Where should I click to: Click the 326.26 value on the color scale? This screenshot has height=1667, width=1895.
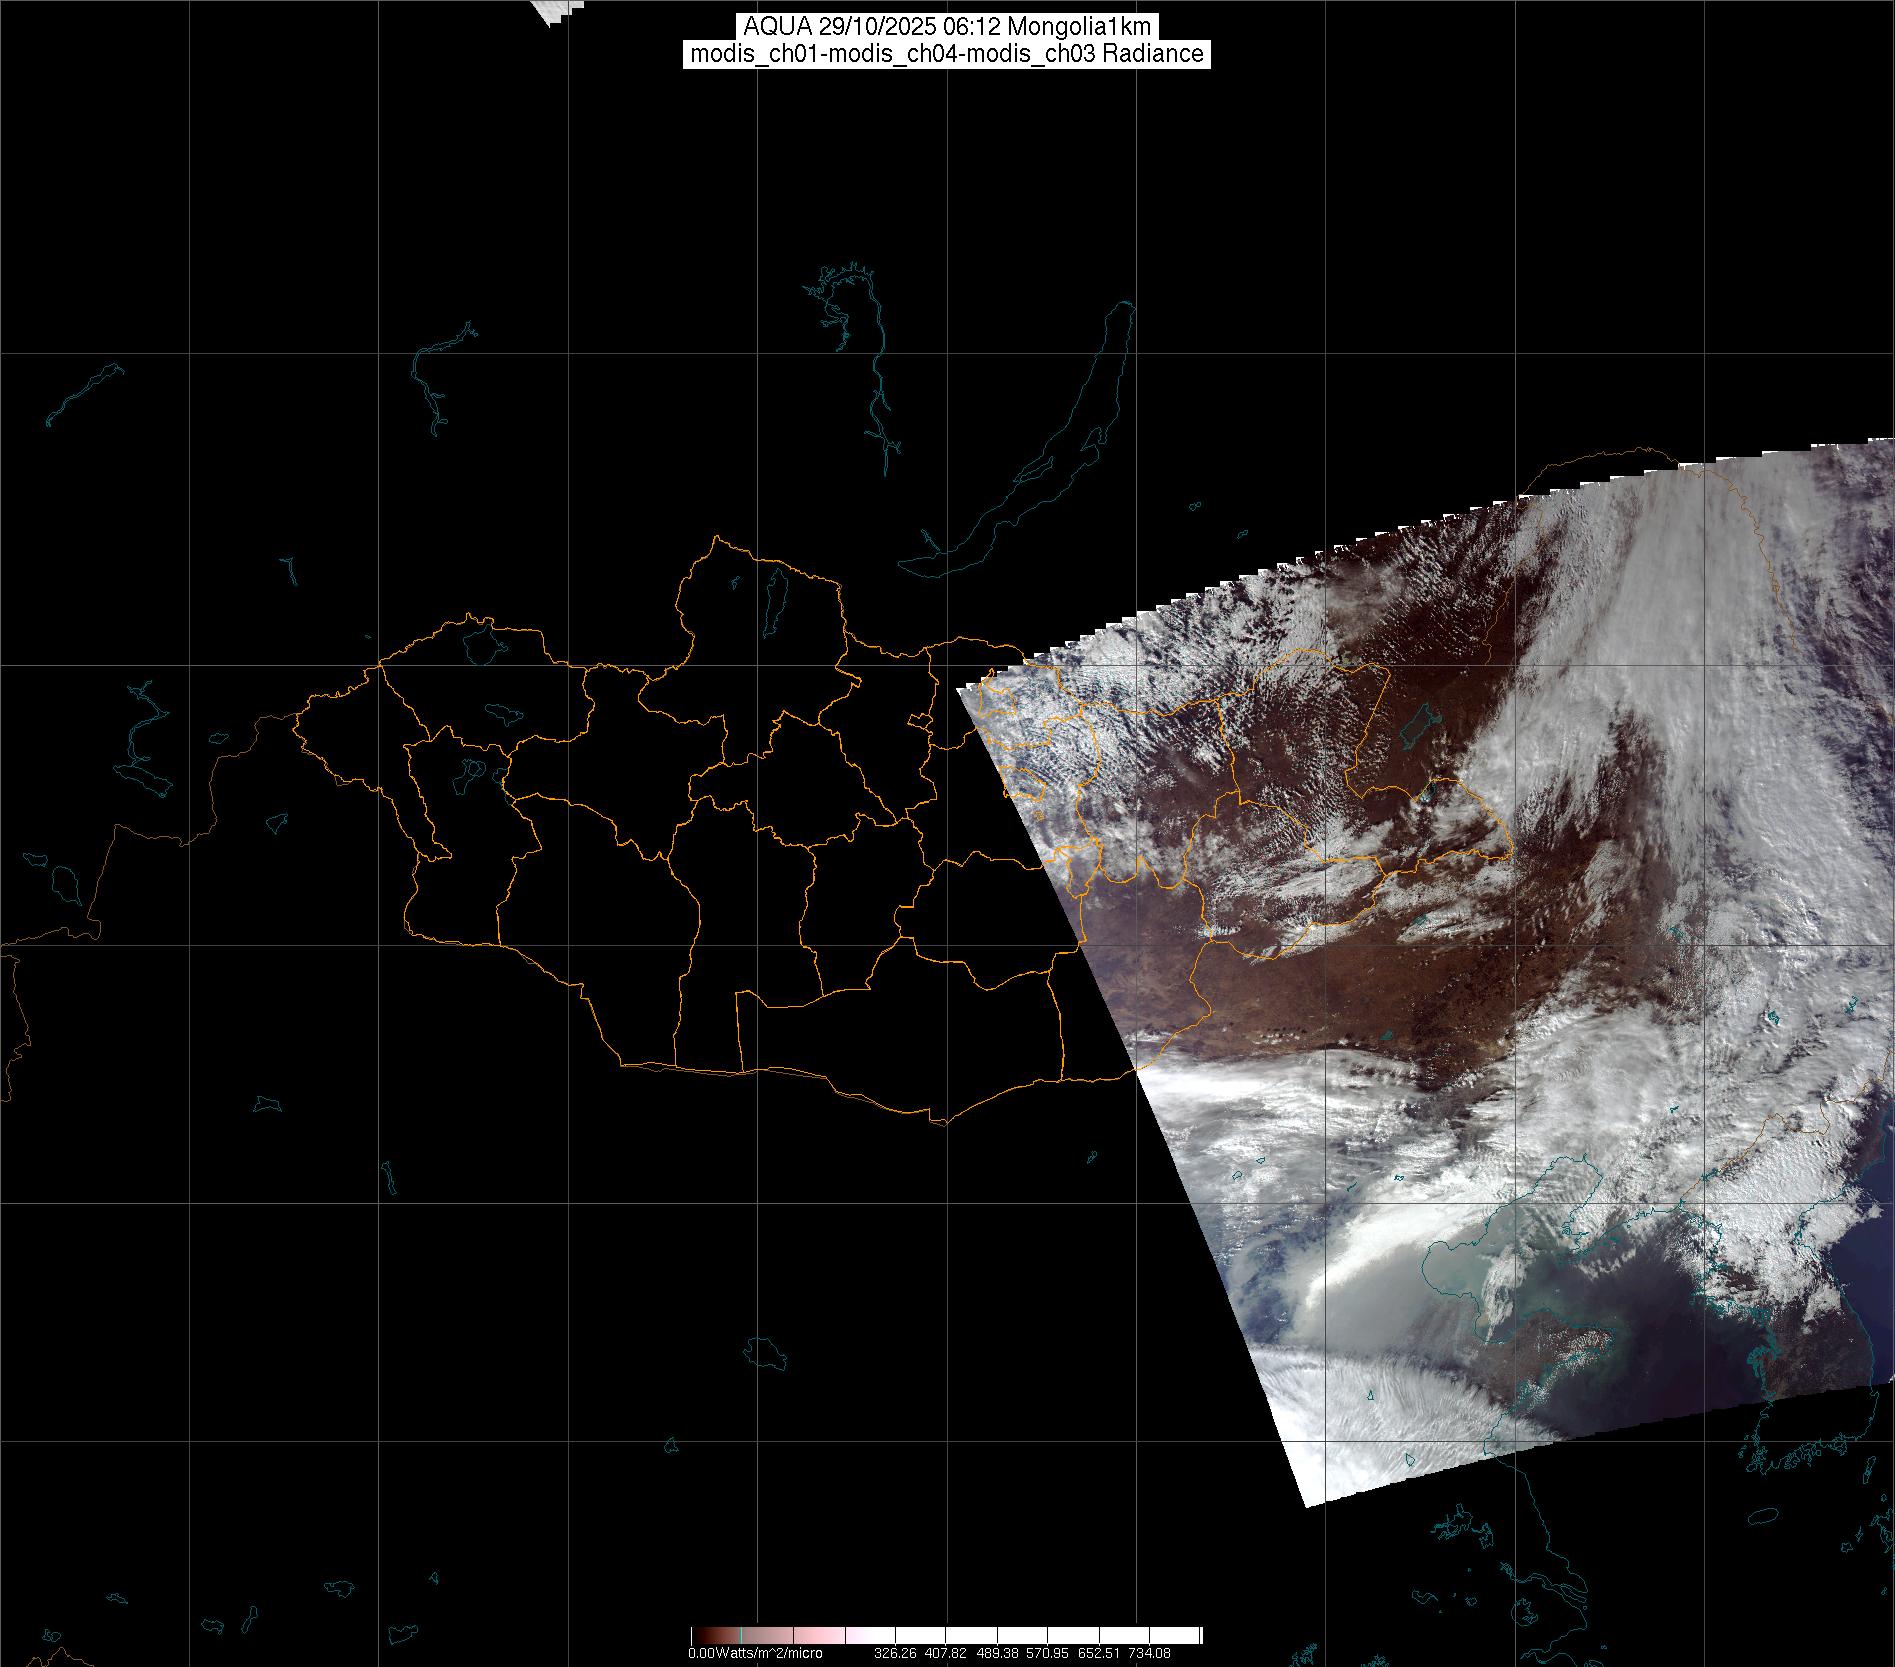pos(894,1653)
